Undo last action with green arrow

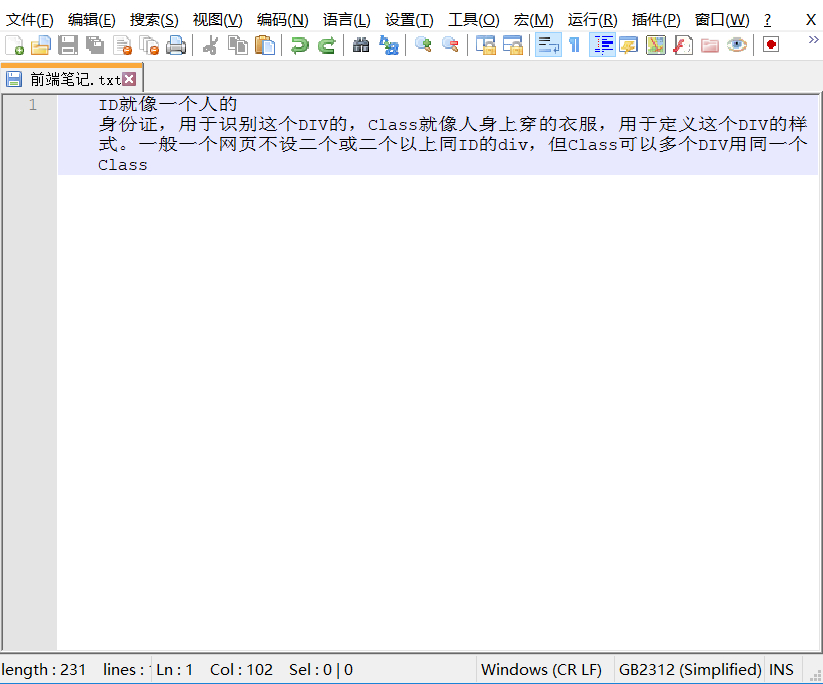click(x=300, y=45)
